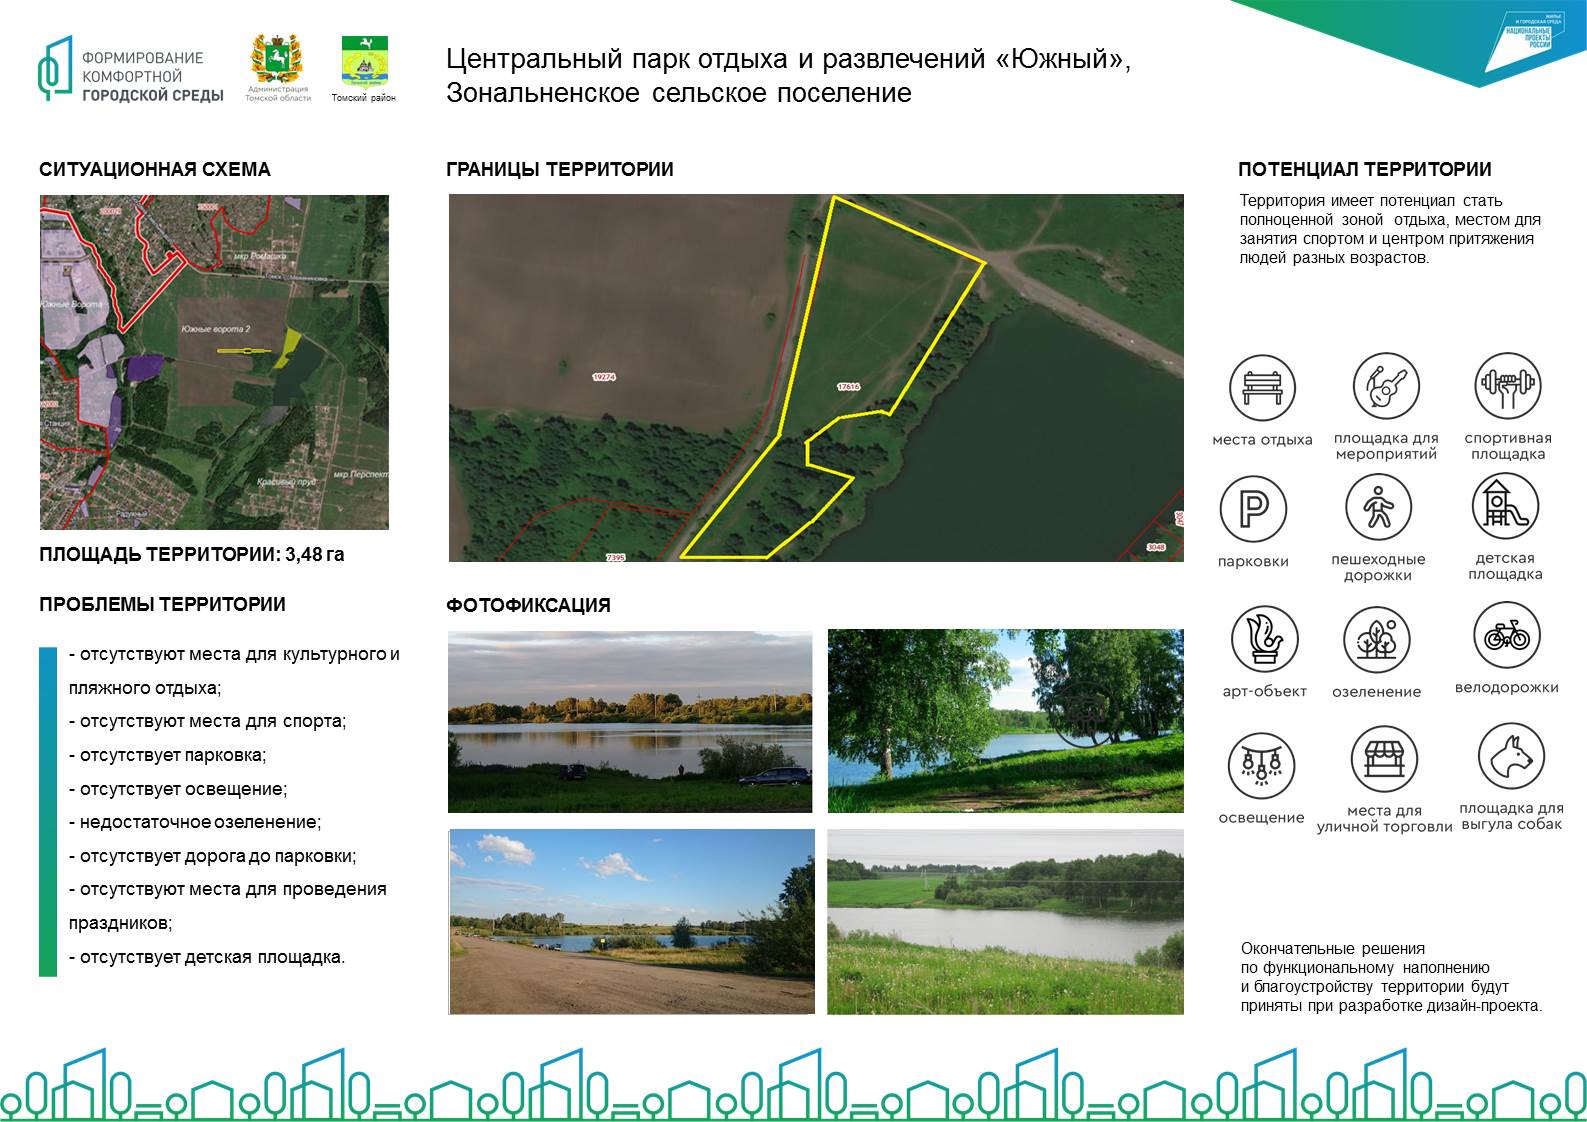Select the dumbbell icon for спортивная площадка
The image size is (1587, 1122).
coord(1507,386)
